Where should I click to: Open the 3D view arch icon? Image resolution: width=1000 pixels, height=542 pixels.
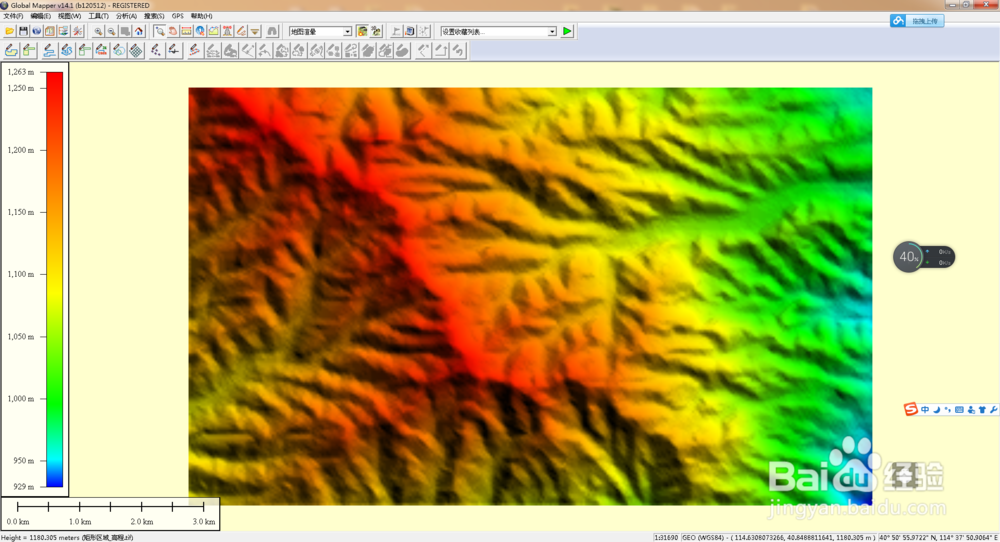point(272,31)
